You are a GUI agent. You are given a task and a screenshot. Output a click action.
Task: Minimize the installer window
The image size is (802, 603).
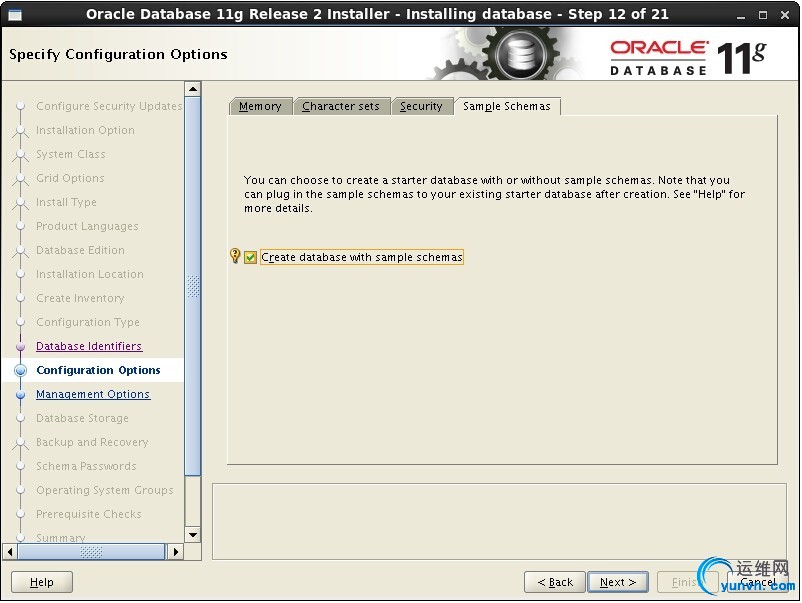741,15
